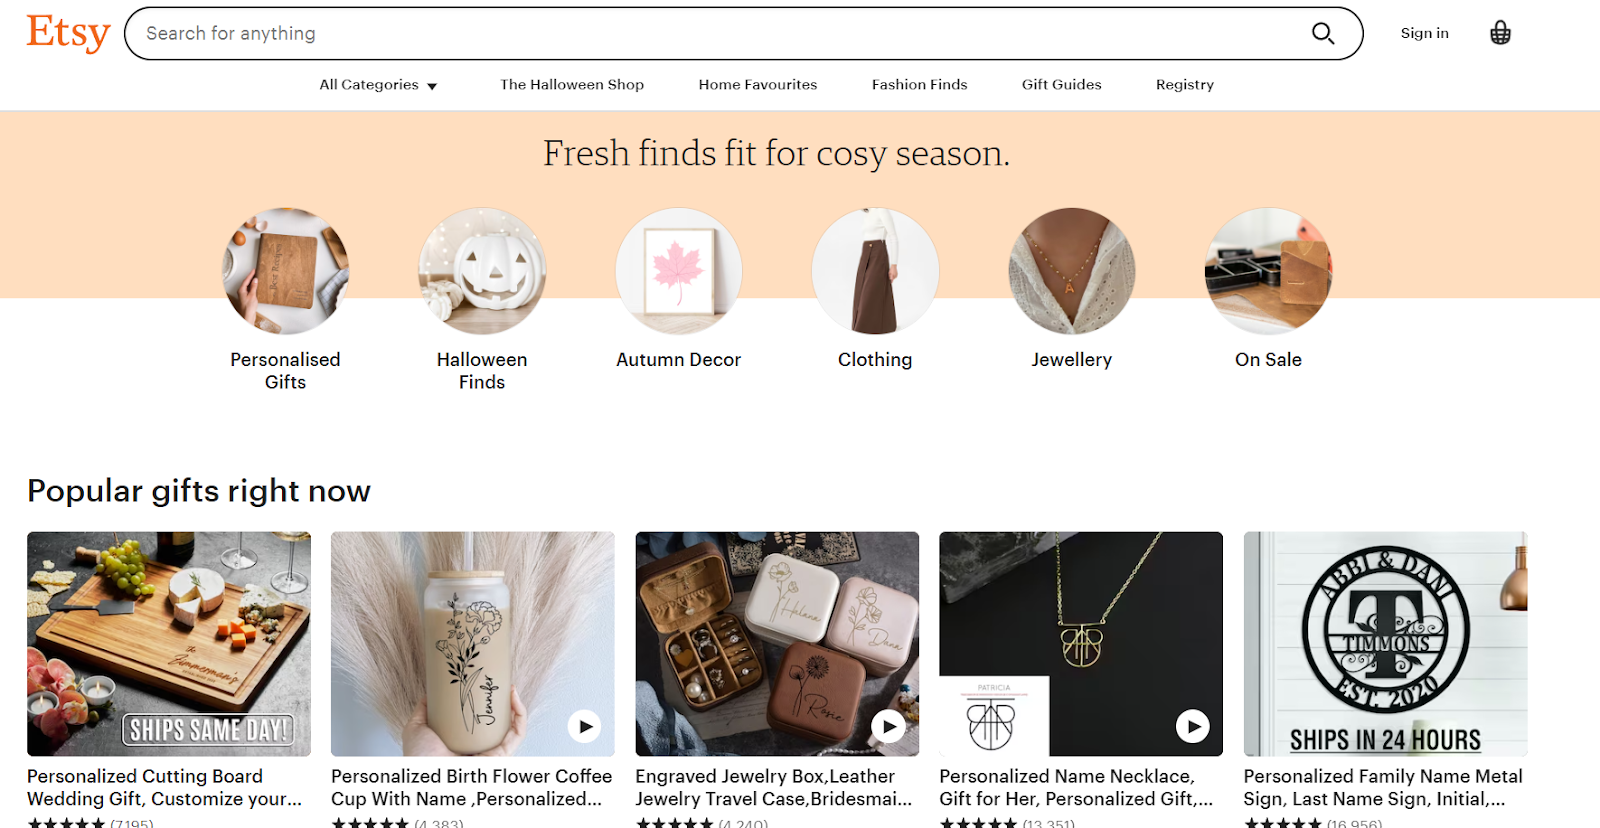Play the Birth Flower Coffee Cup video

(x=584, y=726)
